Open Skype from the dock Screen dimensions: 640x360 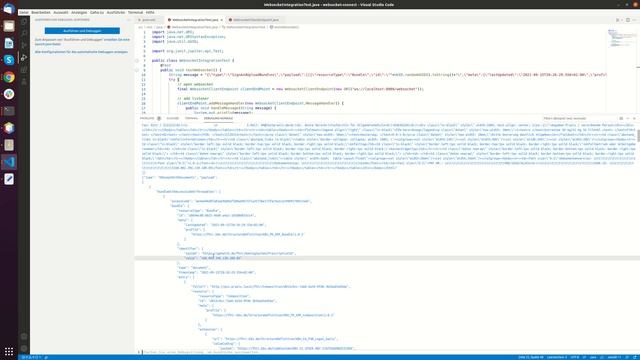click(9, 60)
